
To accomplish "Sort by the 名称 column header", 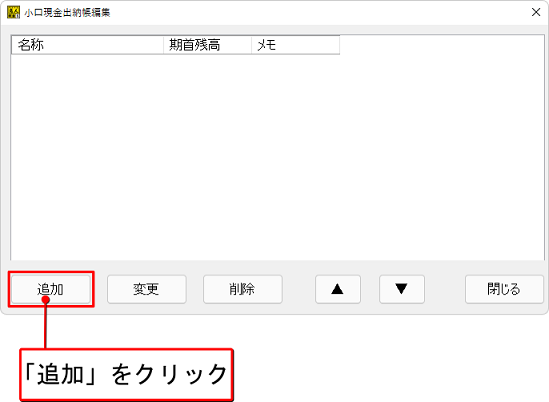I will pyautogui.click(x=88, y=45).
